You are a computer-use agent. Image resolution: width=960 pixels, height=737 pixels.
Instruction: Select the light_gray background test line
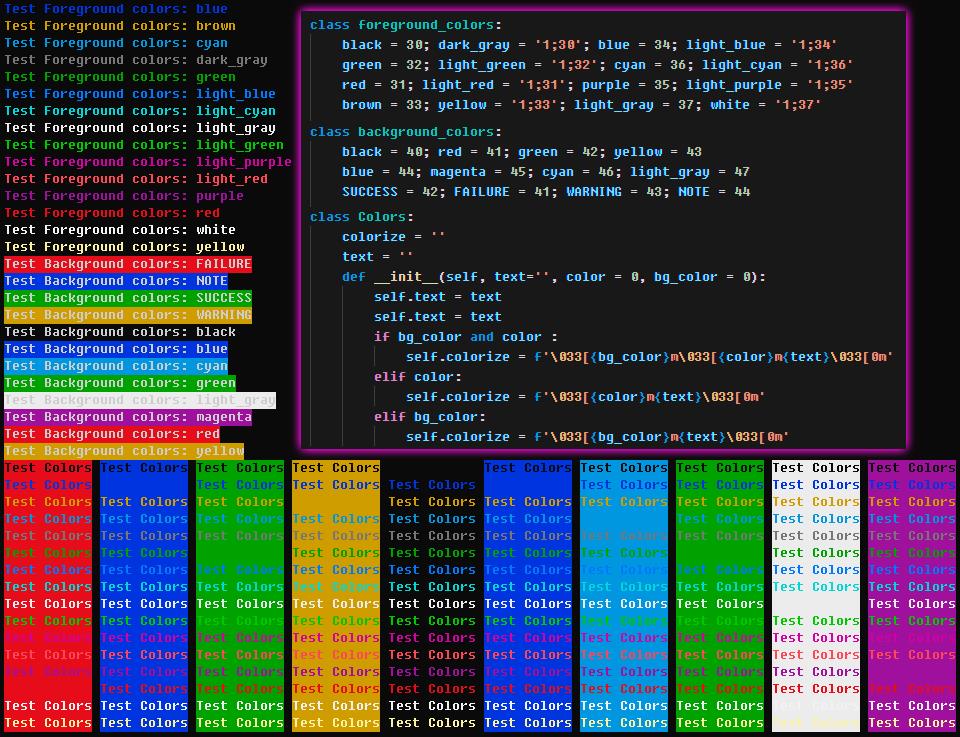tap(140, 400)
